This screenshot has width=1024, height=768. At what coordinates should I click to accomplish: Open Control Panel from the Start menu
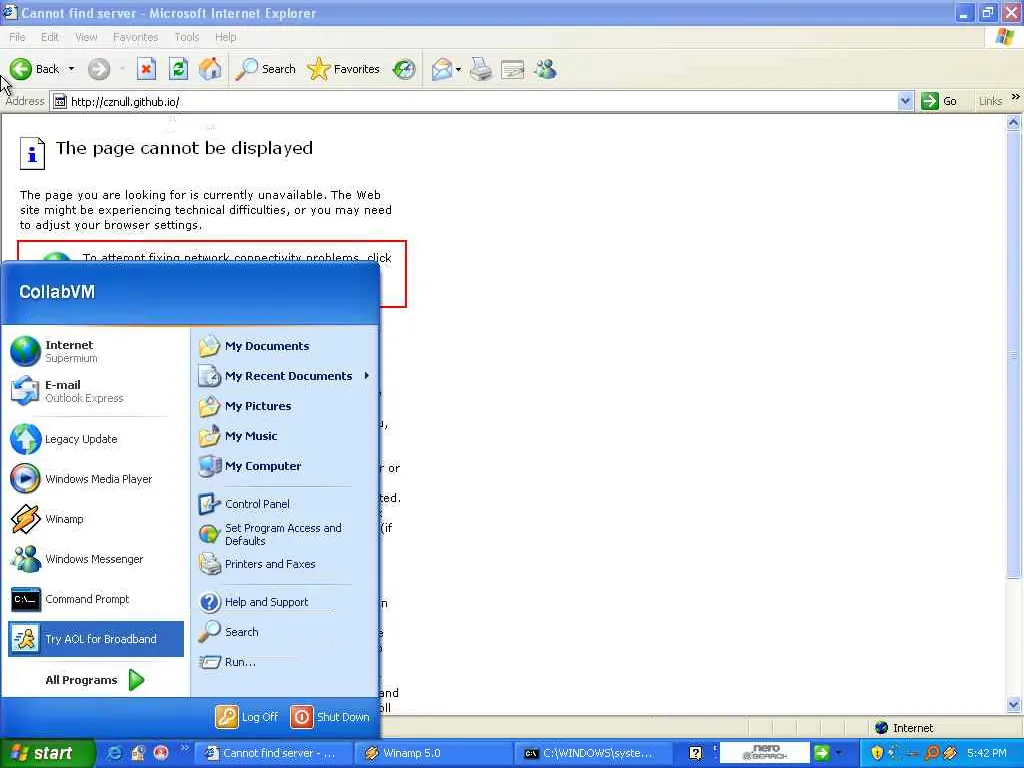(285, 504)
